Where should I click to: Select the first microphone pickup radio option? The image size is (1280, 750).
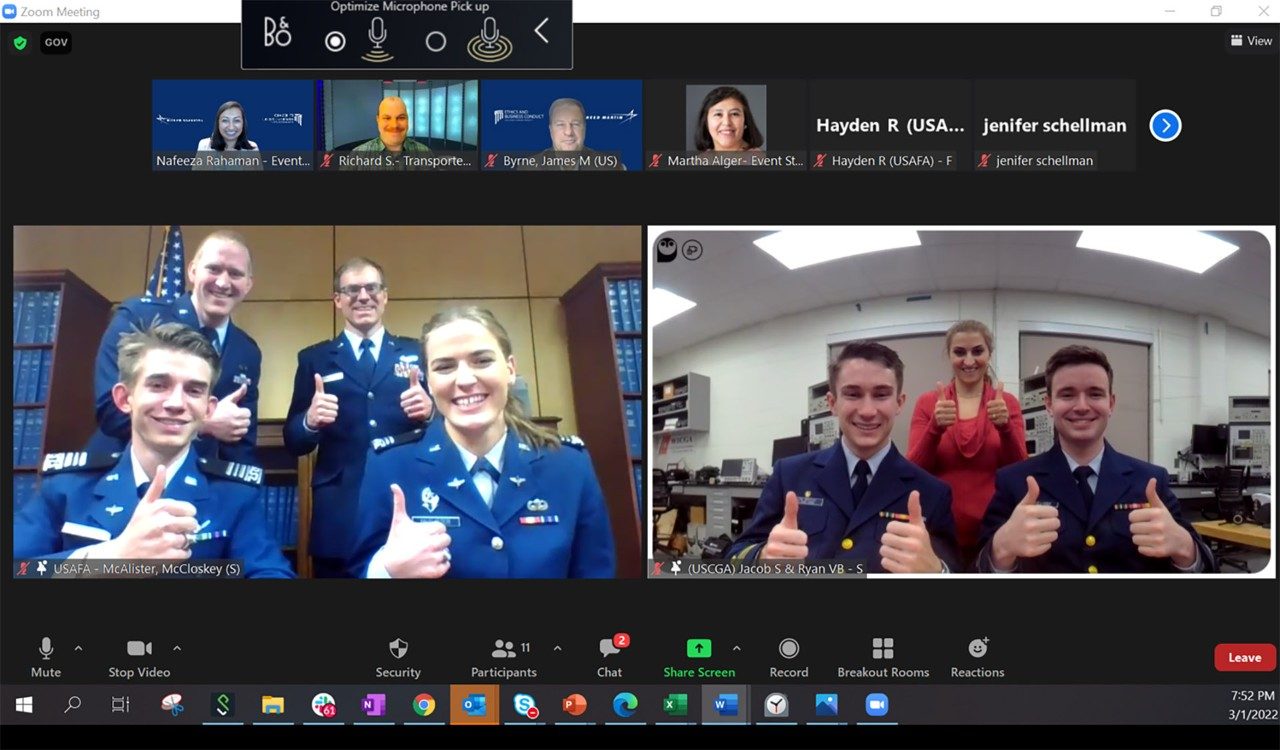[336, 42]
